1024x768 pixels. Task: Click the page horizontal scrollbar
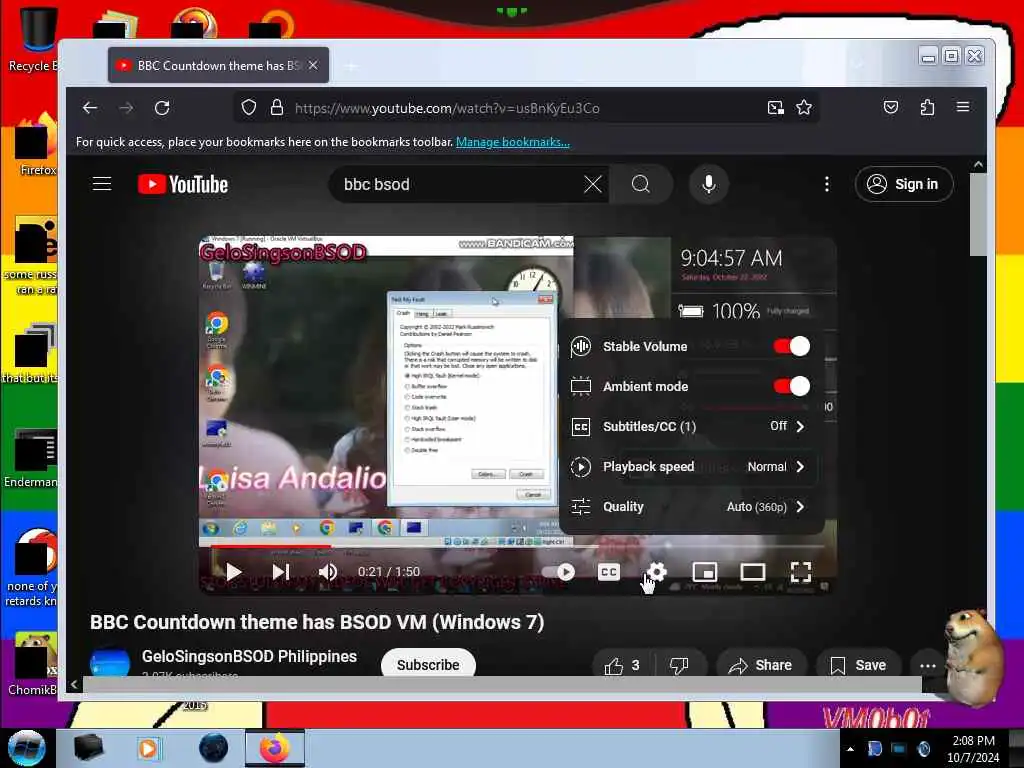pos(502,684)
